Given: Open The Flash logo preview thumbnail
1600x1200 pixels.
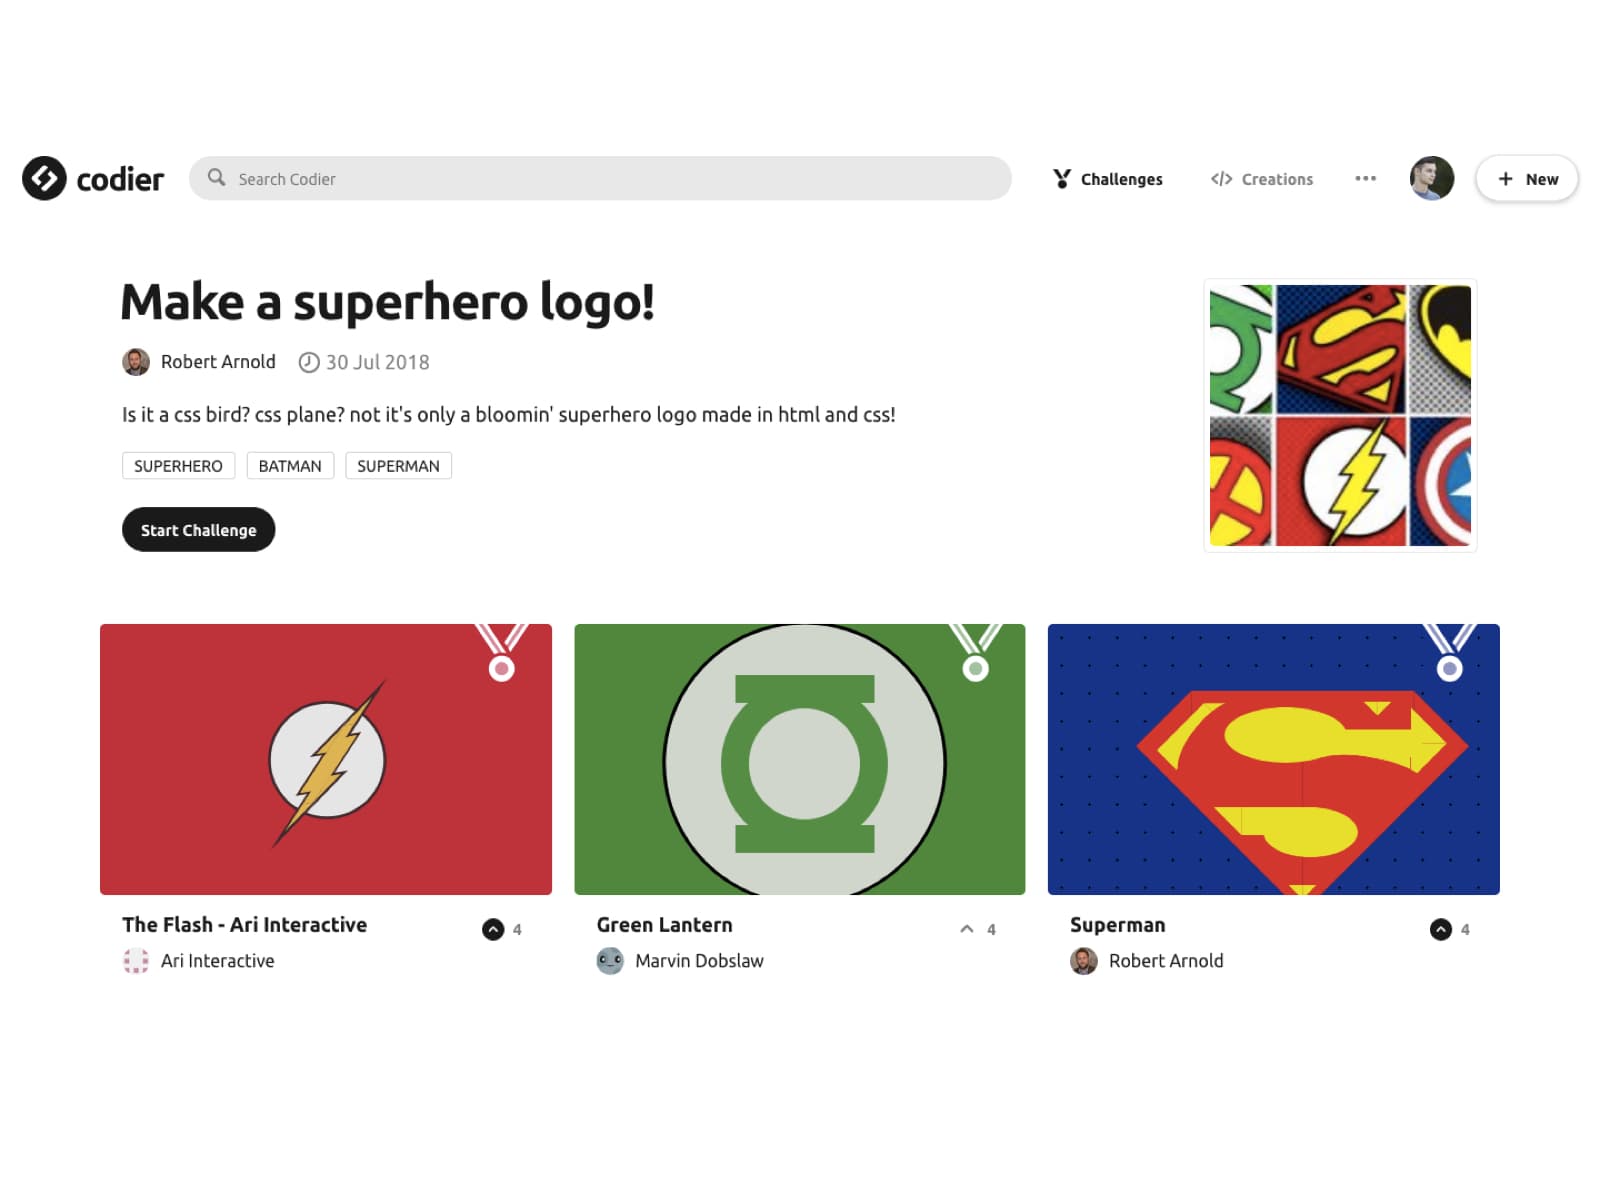Looking at the screenshot, I should coord(326,759).
